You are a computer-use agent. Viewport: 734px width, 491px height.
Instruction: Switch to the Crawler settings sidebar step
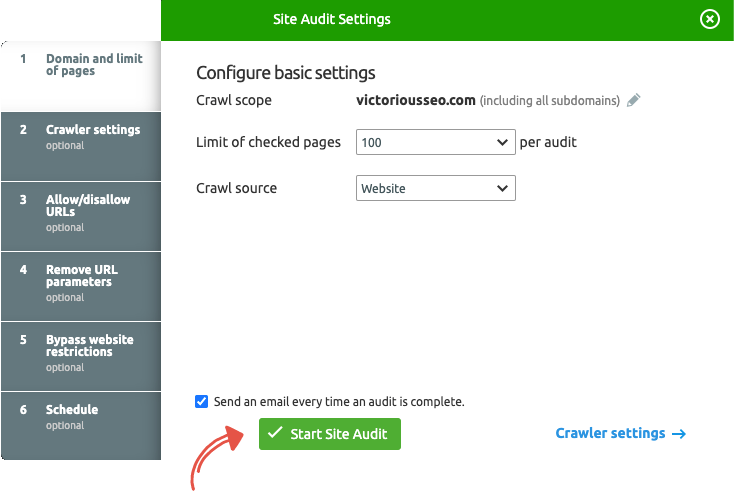click(92, 130)
